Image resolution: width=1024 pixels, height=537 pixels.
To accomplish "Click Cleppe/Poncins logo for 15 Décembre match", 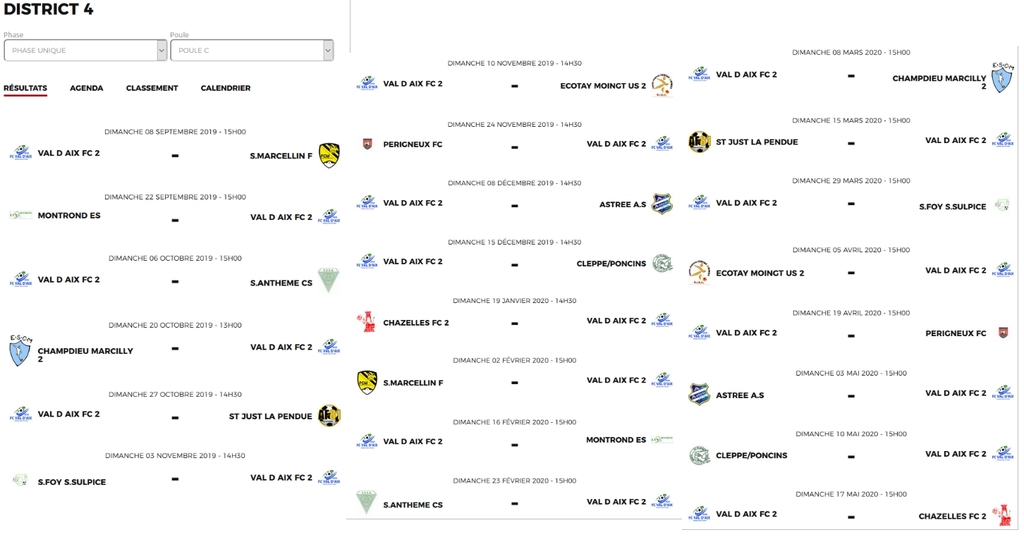I will 662,263.
